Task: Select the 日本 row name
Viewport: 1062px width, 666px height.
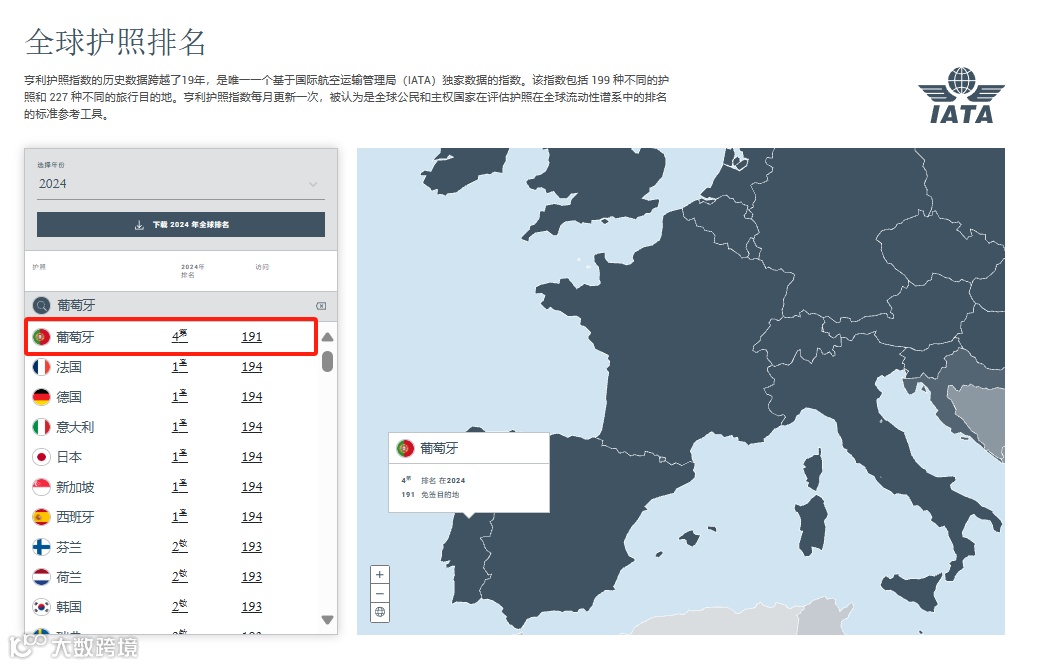Action: (x=69, y=457)
